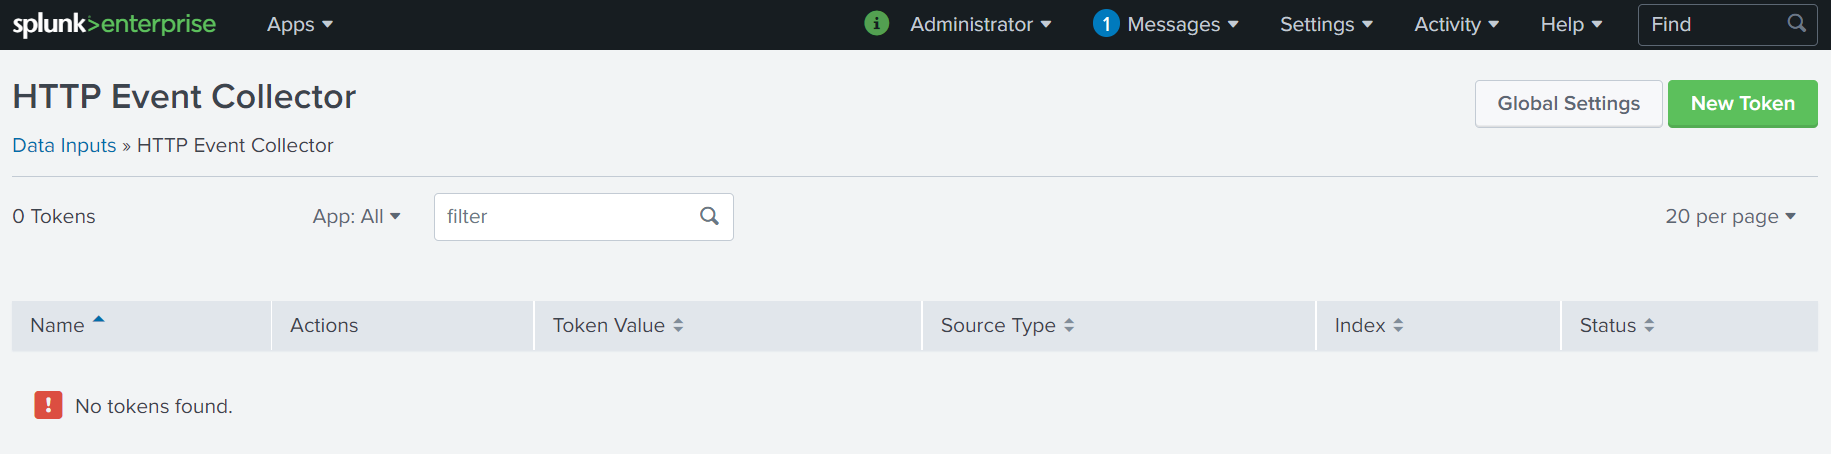Sort by Index column arrows
Image resolution: width=1831 pixels, height=454 pixels.
1398,325
